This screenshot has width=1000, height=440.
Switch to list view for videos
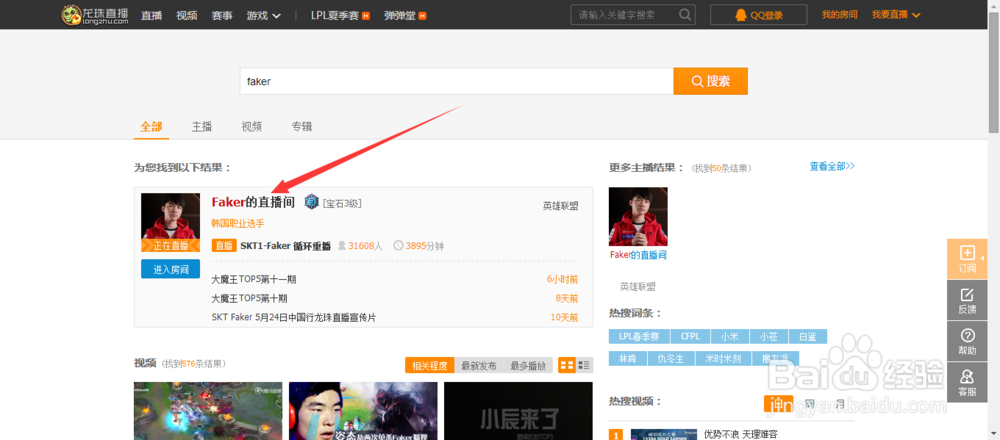tap(584, 365)
